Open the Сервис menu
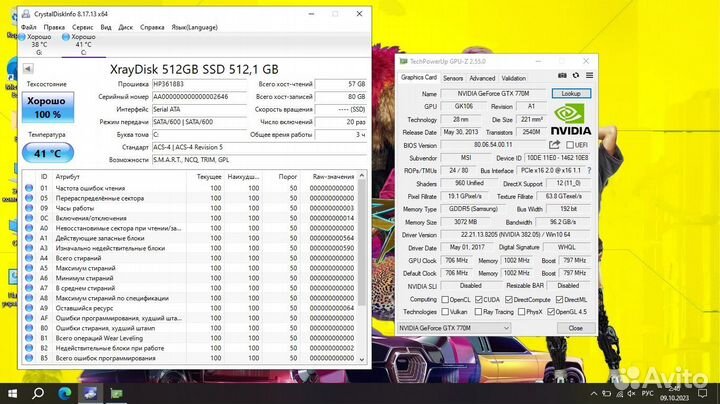 point(83,27)
